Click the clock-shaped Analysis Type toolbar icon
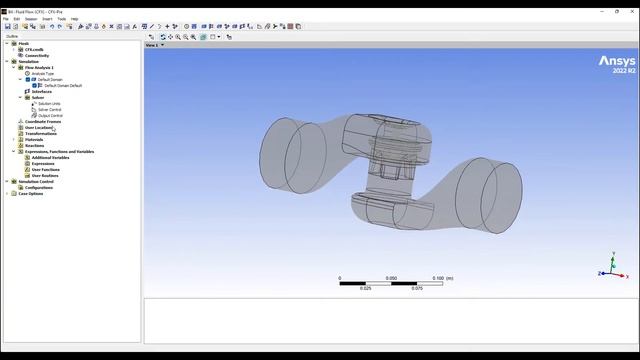This screenshot has width=640, height=360. [x=186, y=26]
